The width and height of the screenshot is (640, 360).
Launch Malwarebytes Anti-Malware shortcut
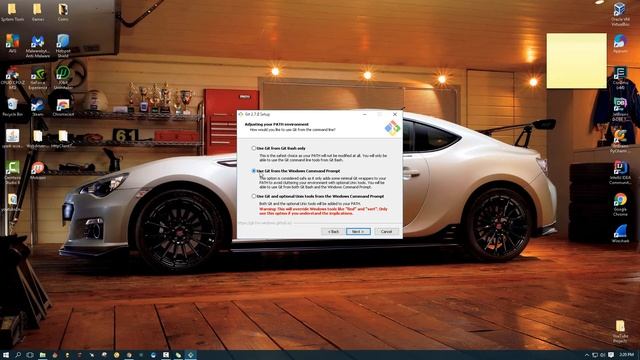(x=38, y=46)
